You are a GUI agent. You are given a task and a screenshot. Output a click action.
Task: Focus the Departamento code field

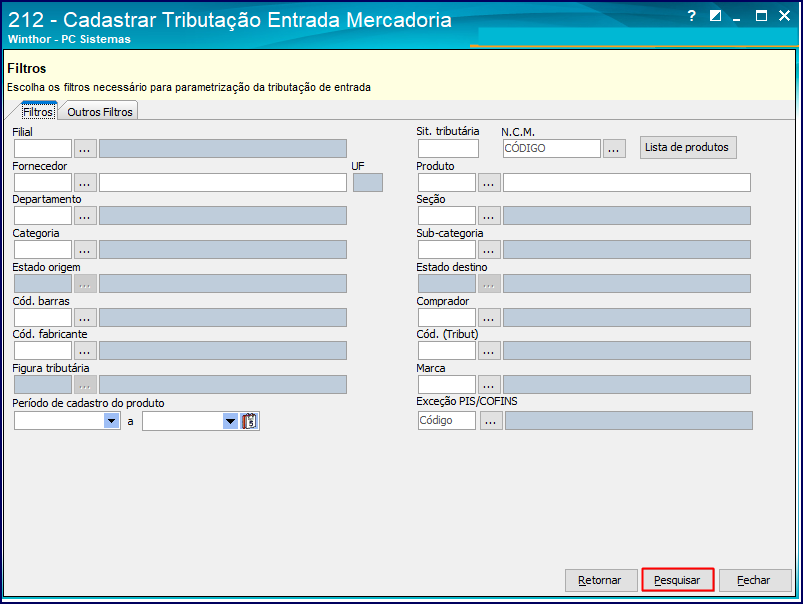43,216
